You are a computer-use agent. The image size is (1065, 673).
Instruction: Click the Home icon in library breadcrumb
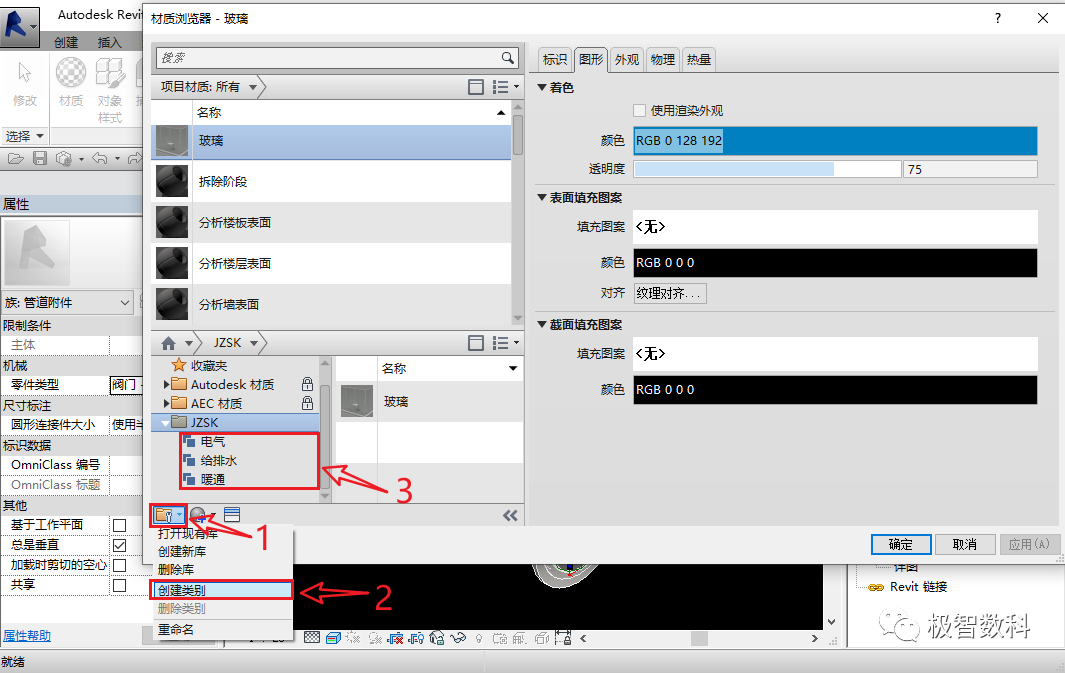coord(168,343)
